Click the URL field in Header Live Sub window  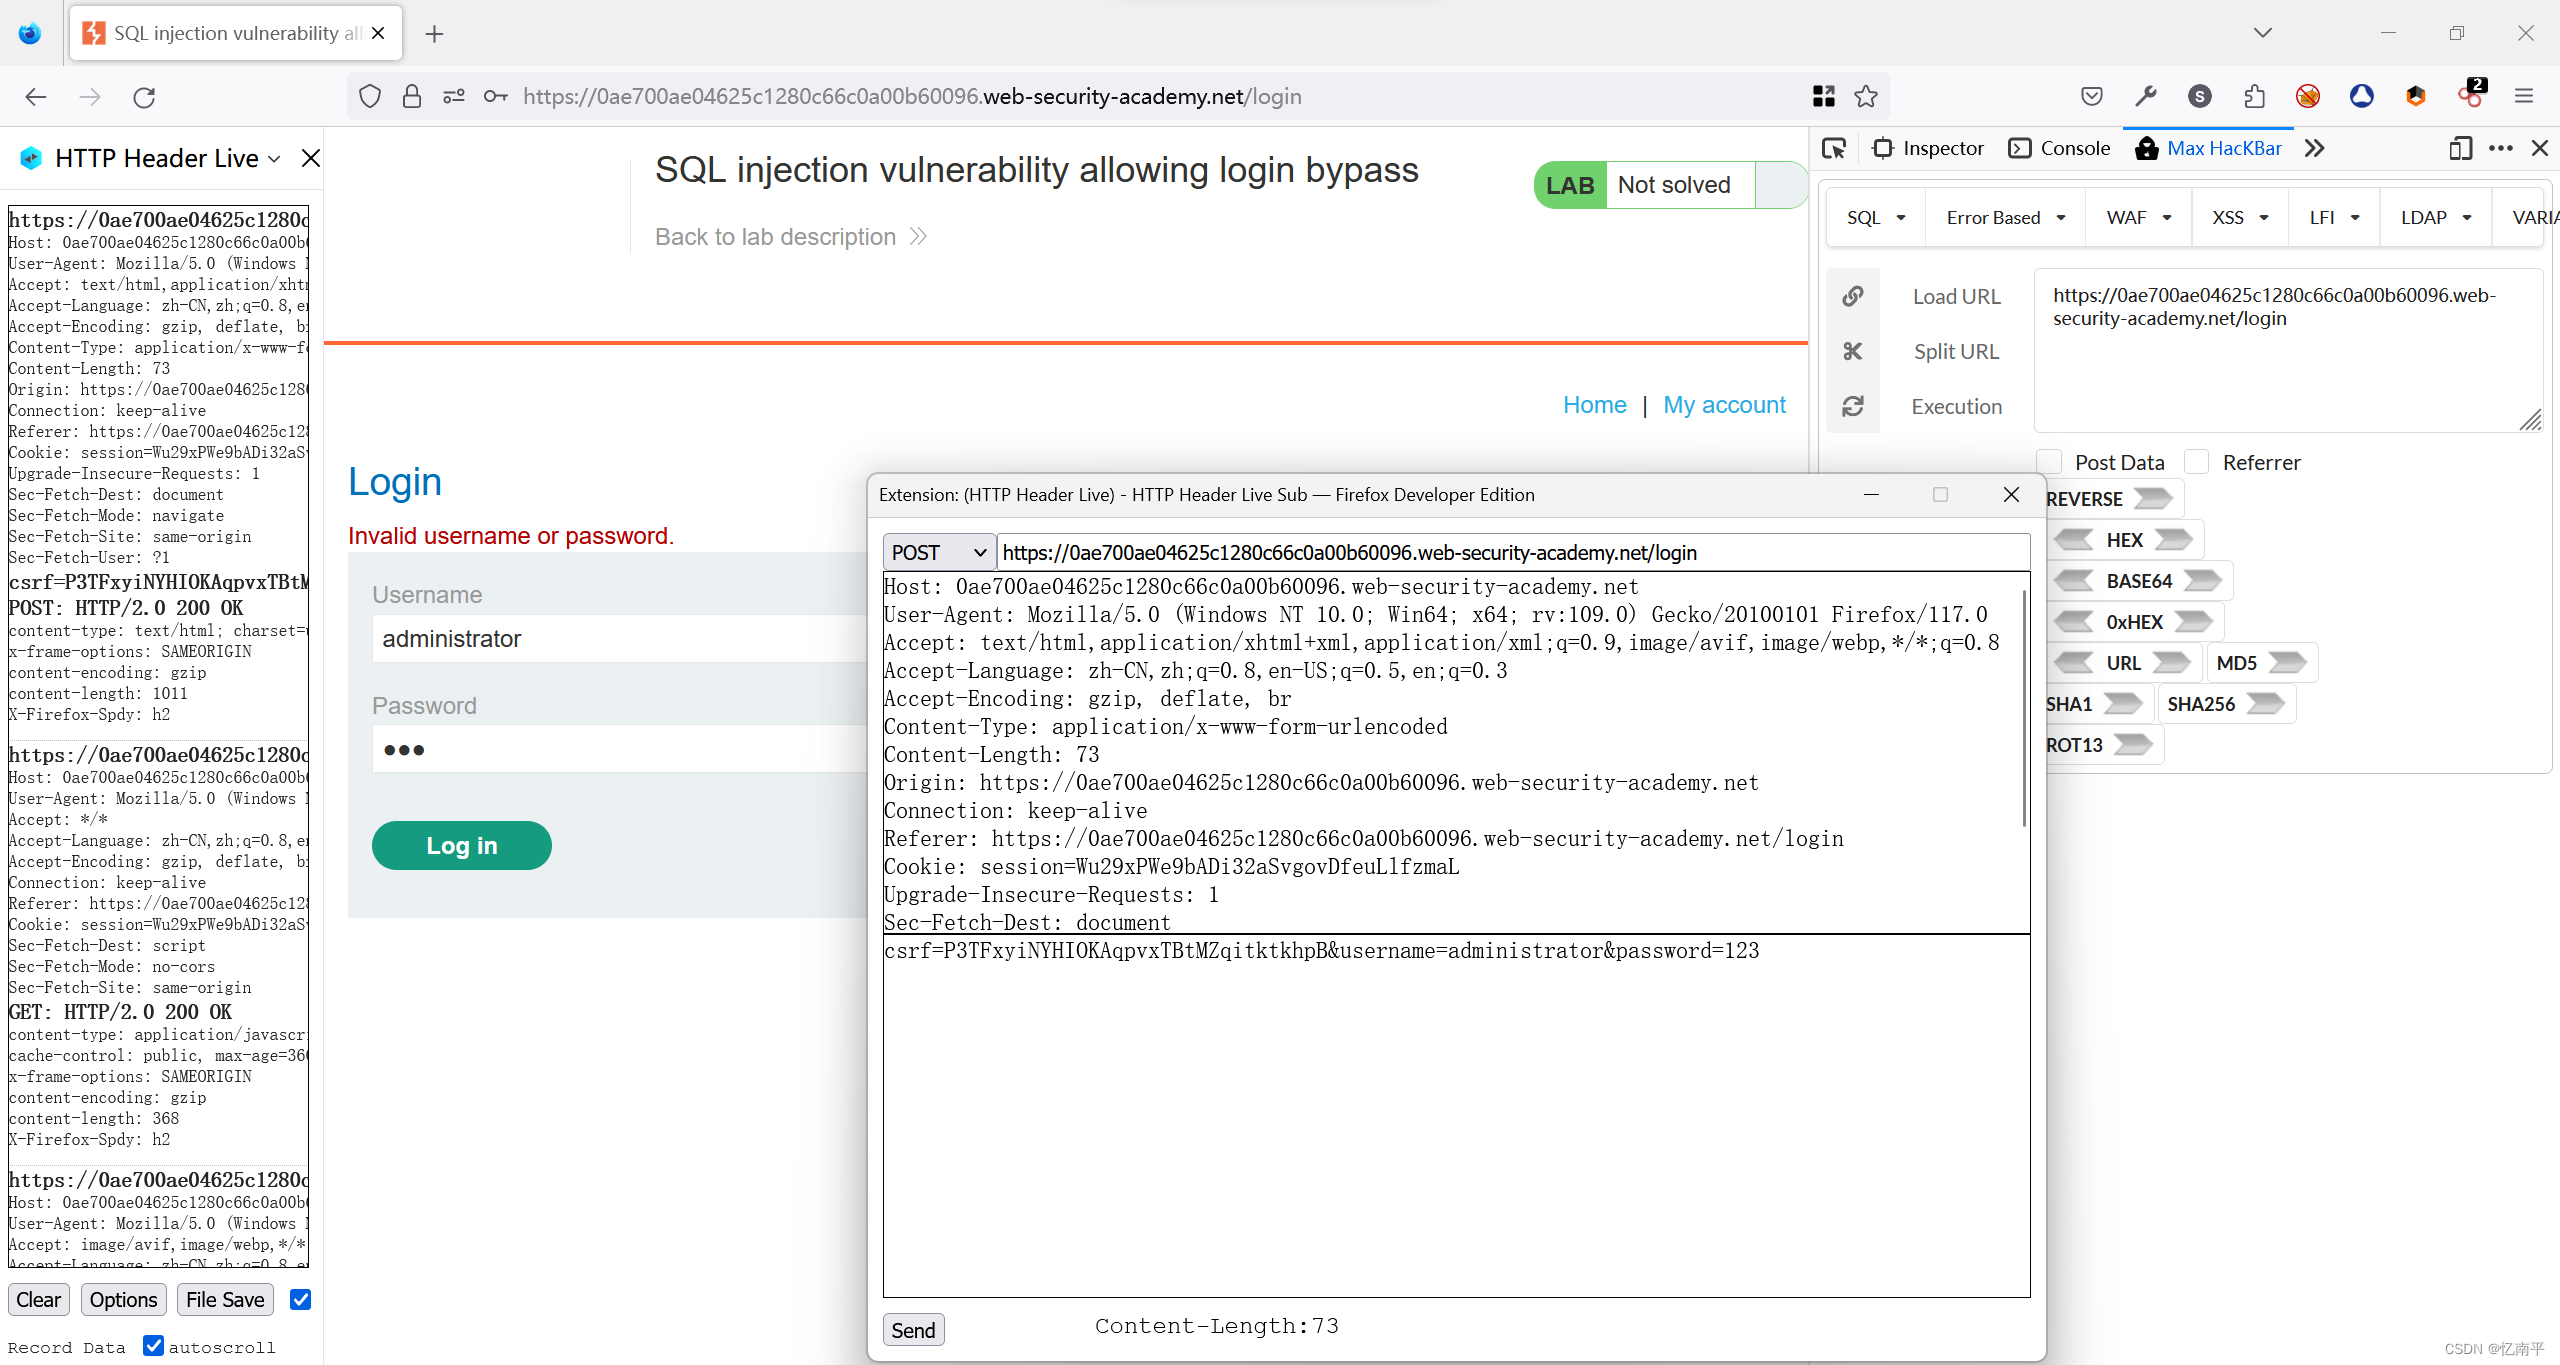[1512, 552]
